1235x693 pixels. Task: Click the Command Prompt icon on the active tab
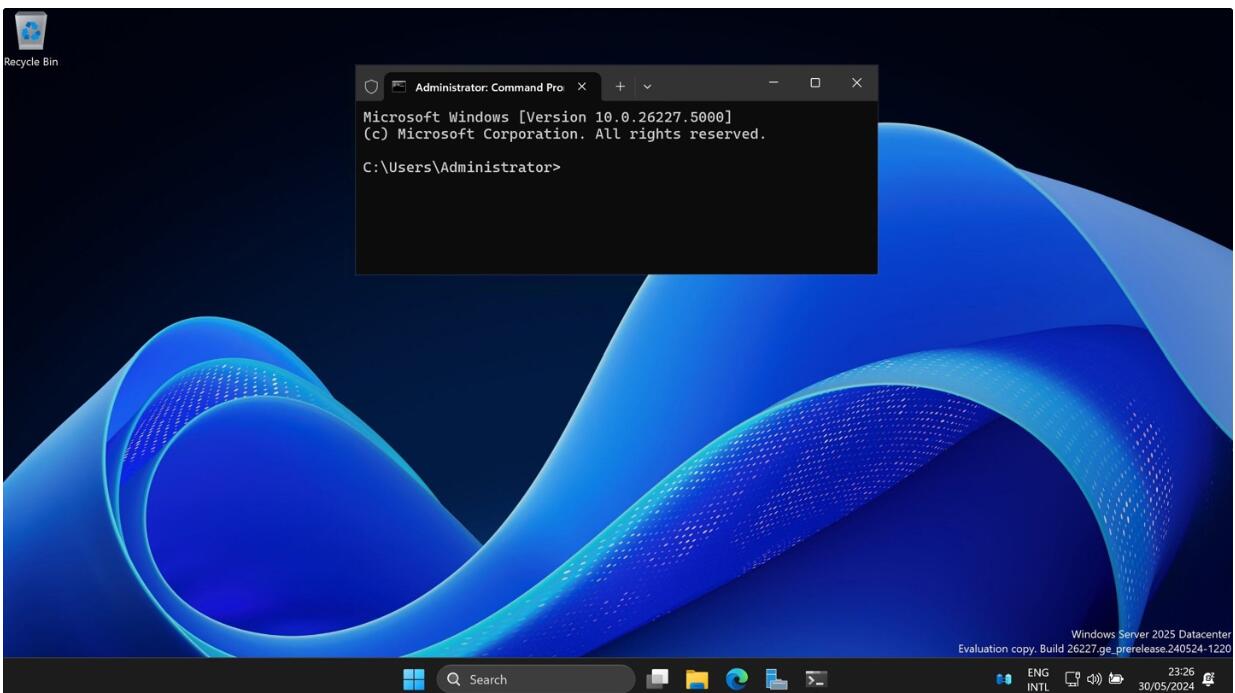click(398, 85)
